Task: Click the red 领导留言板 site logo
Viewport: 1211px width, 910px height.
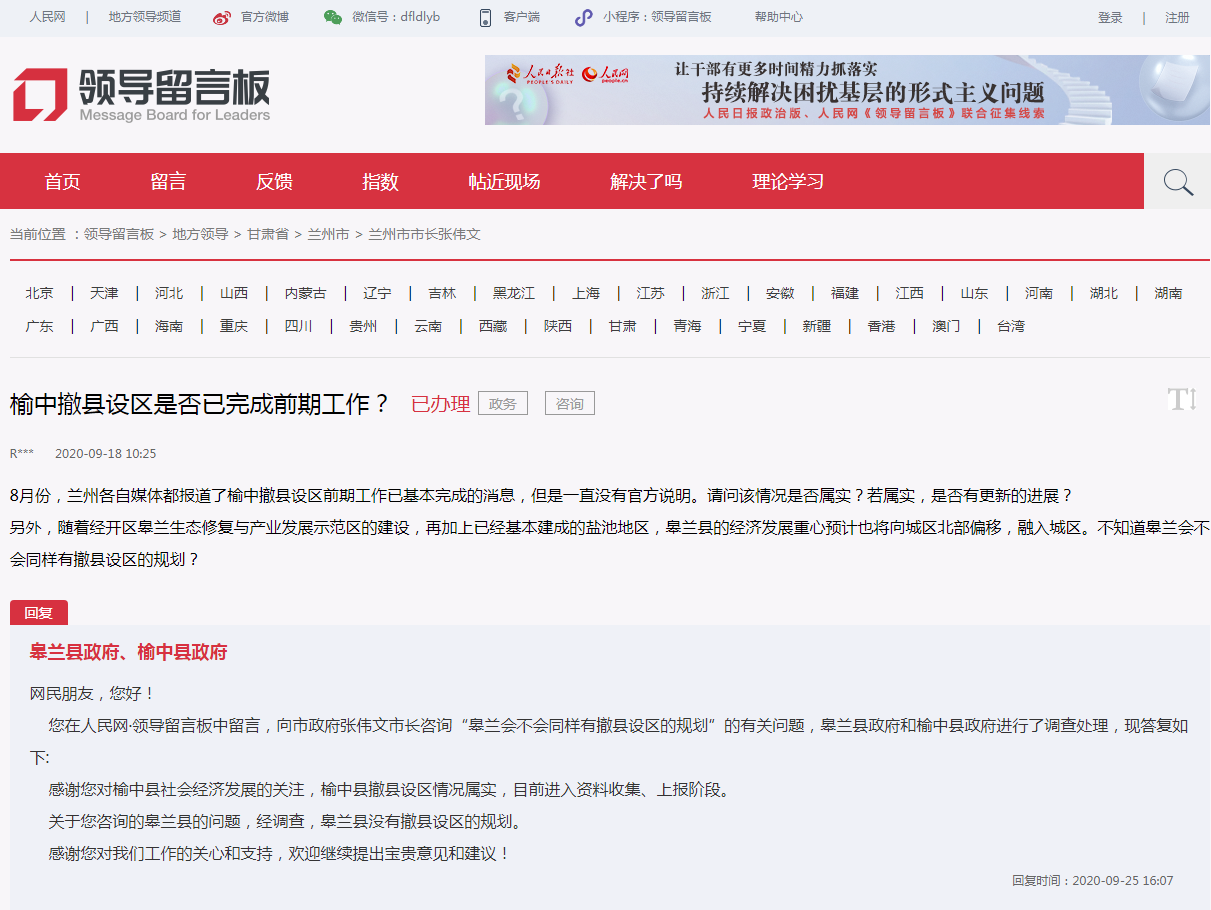Action: coord(141,95)
